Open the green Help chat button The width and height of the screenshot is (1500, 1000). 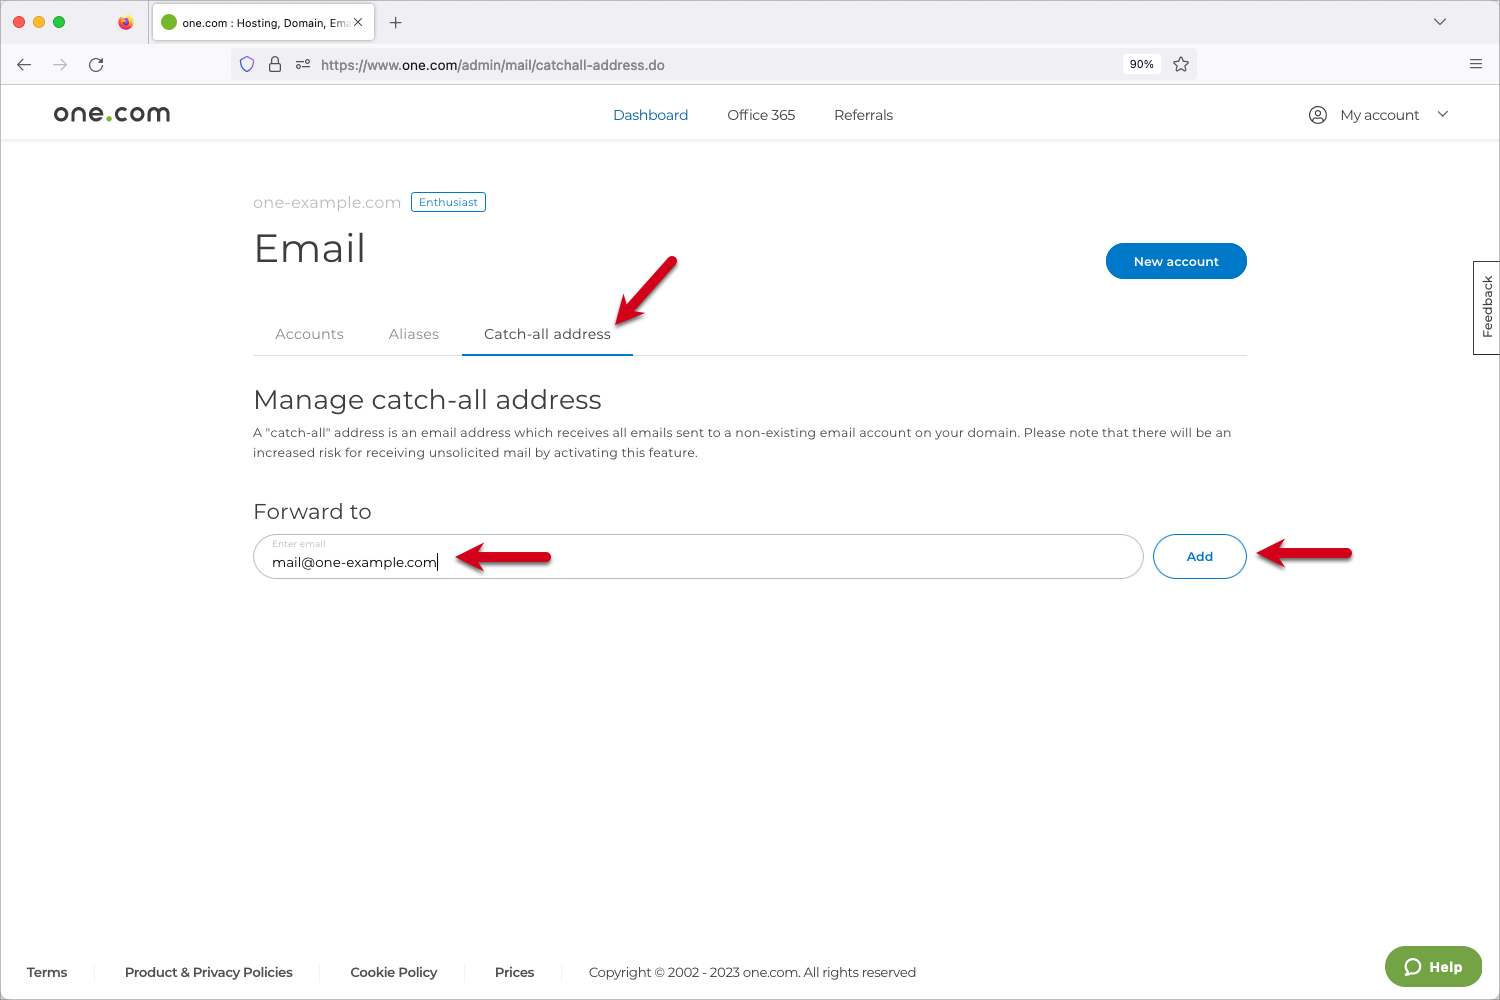pyautogui.click(x=1433, y=966)
